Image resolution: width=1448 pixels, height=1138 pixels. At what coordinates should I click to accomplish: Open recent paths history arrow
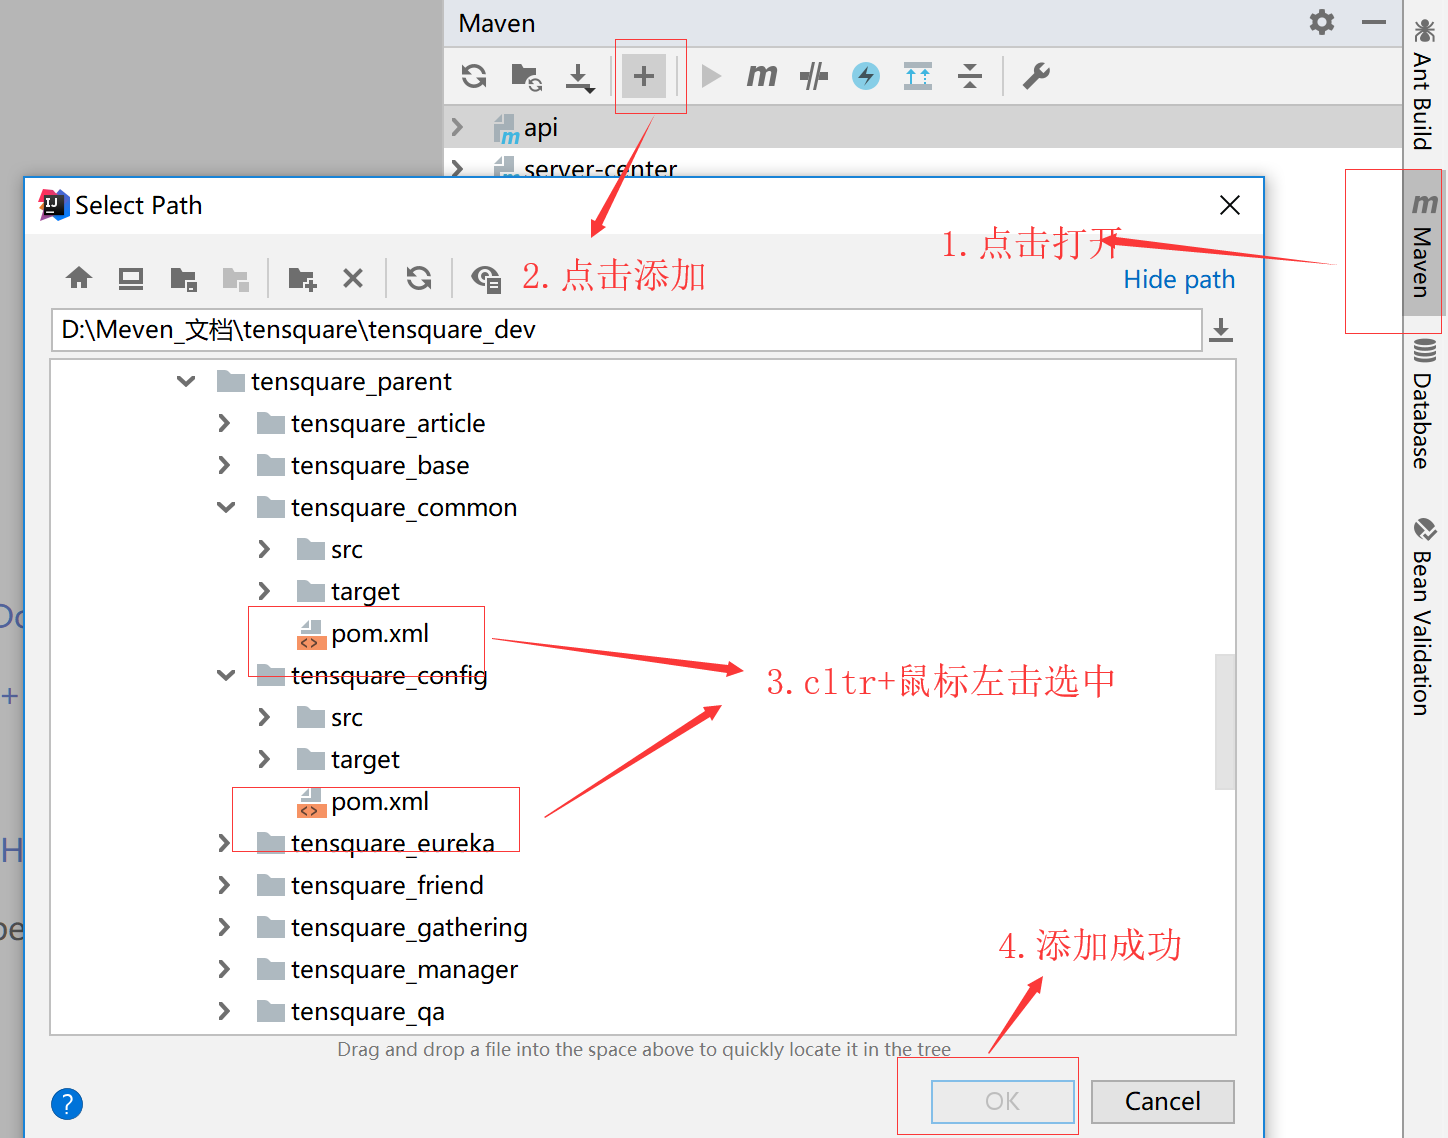click(x=1221, y=330)
